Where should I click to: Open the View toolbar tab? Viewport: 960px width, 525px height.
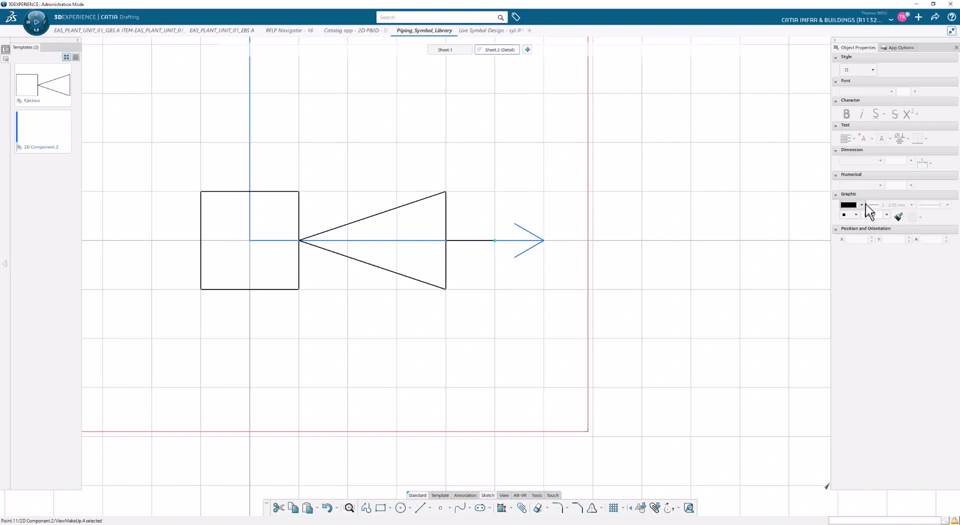pyautogui.click(x=504, y=495)
